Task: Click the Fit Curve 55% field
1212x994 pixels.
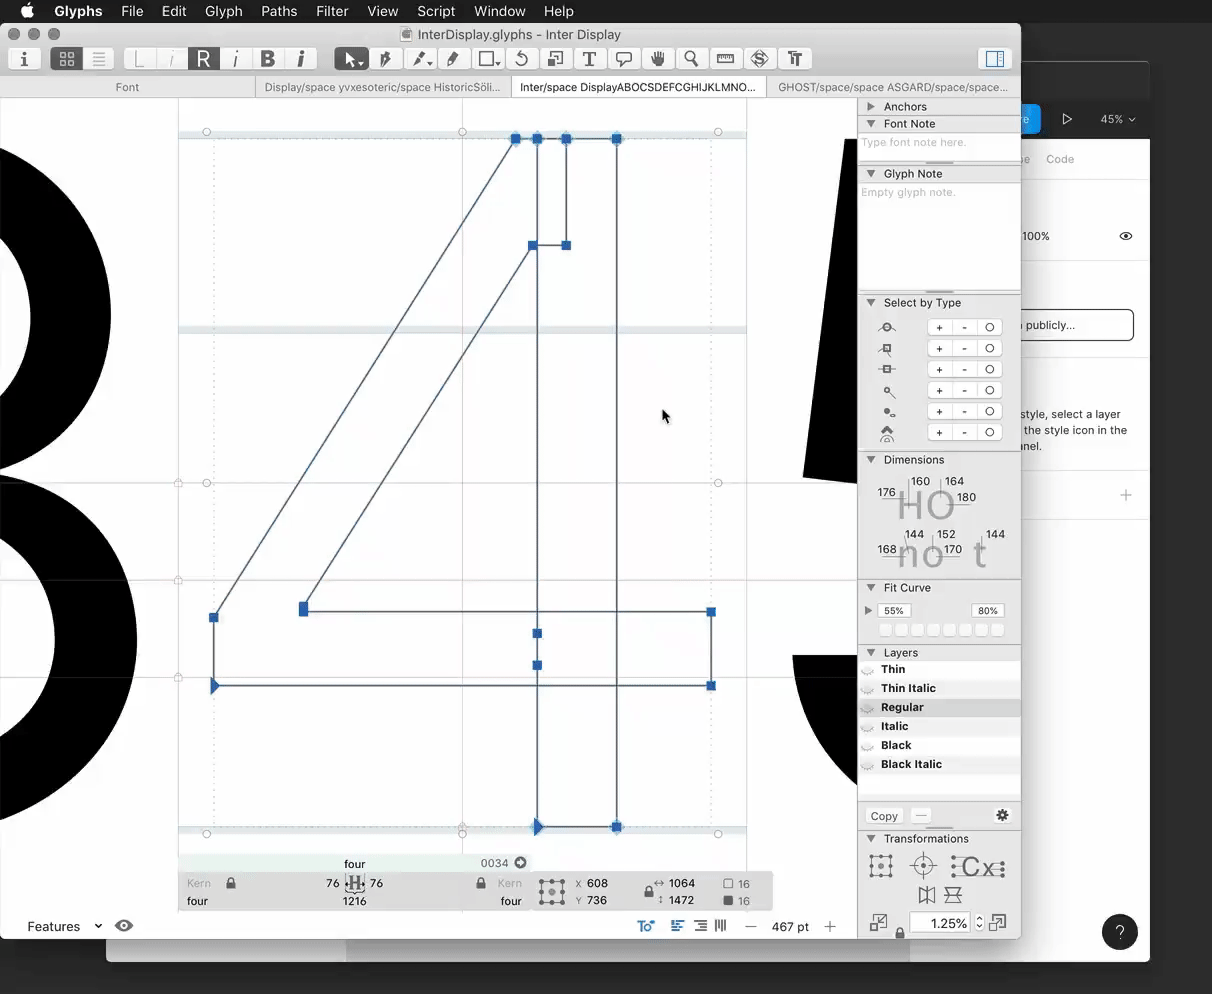Action: pyautogui.click(x=894, y=610)
